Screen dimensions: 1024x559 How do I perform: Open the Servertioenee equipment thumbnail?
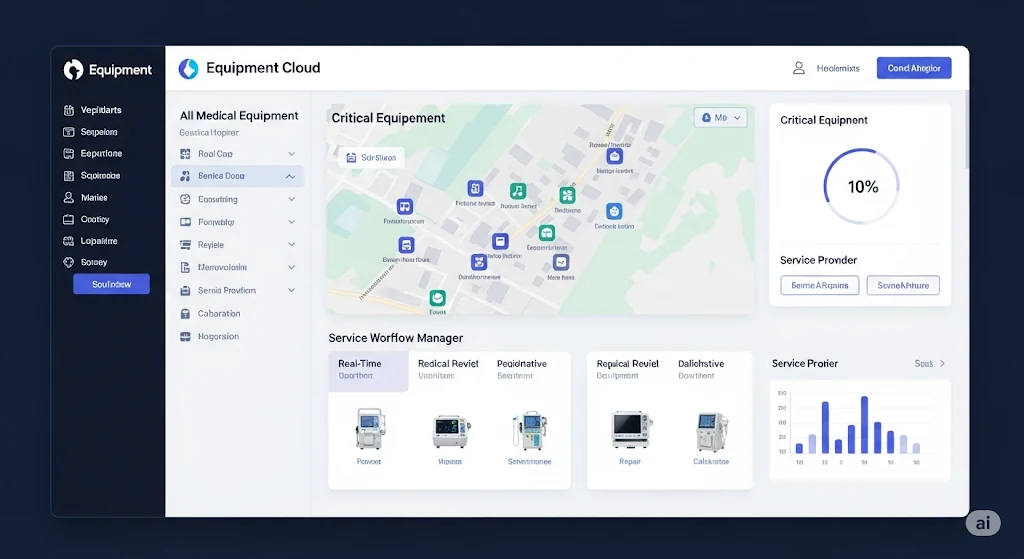tap(530, 430)
